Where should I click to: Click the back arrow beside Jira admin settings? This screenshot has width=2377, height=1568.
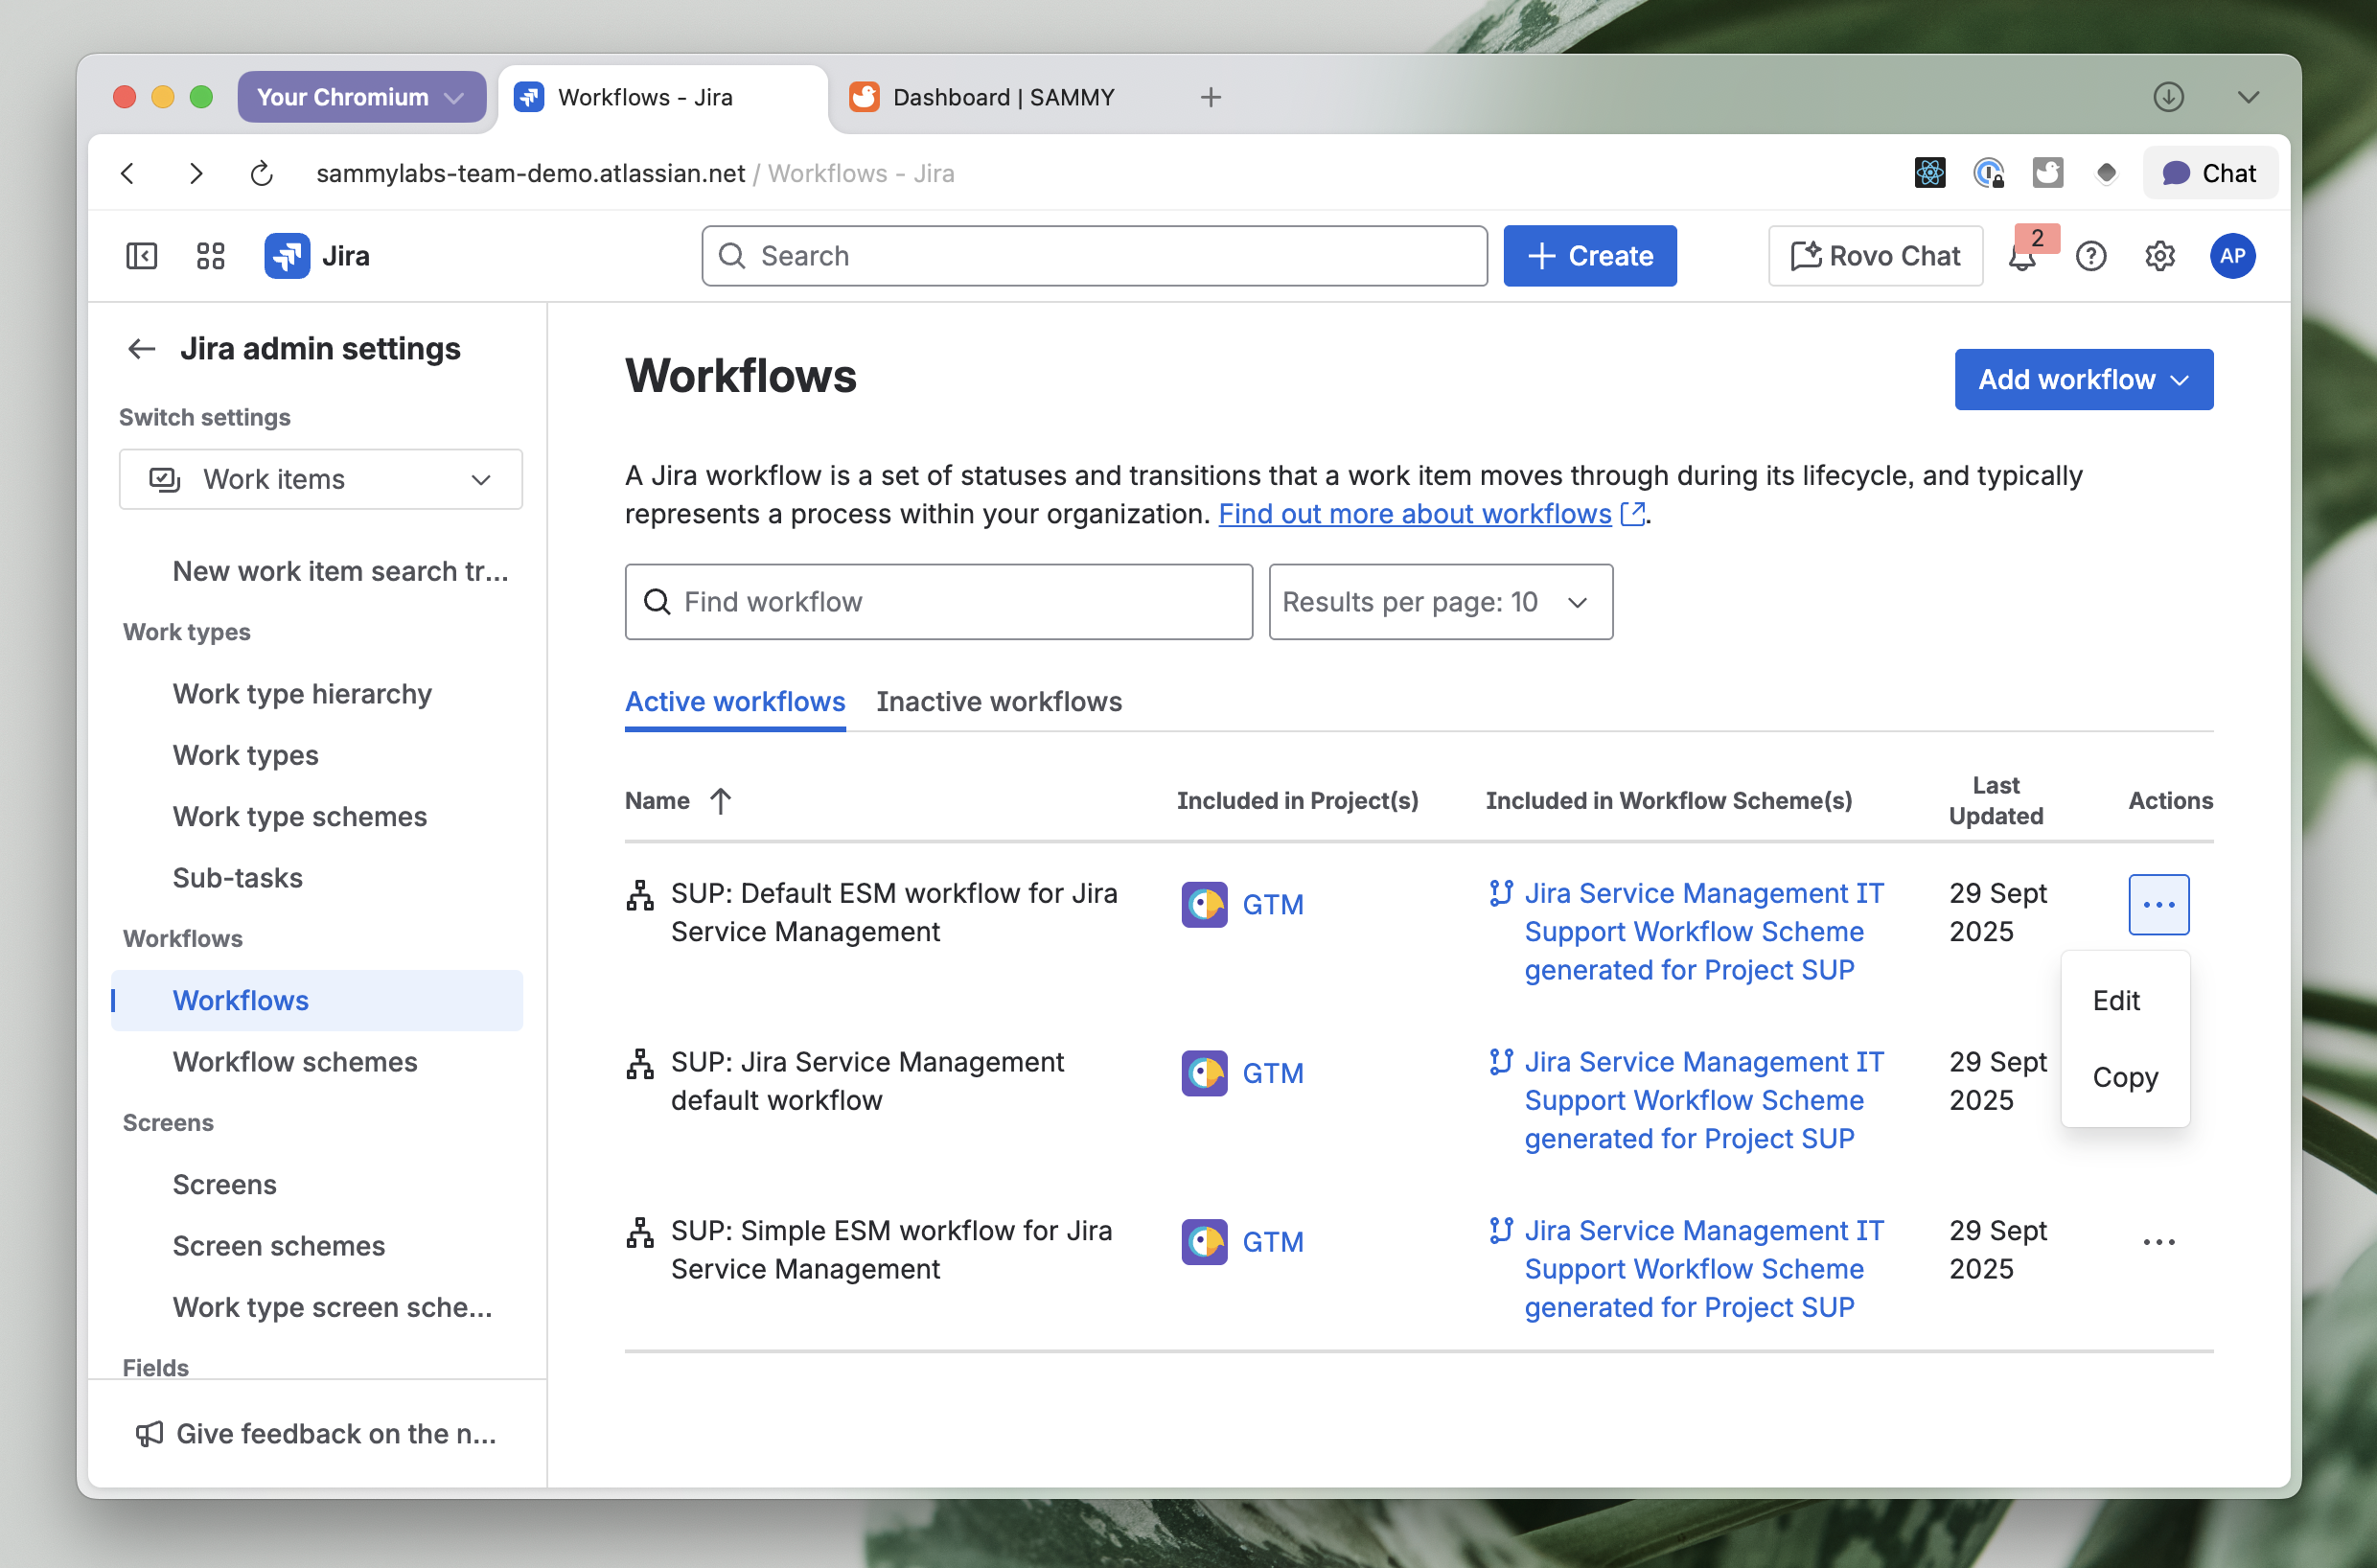point(141,349)
